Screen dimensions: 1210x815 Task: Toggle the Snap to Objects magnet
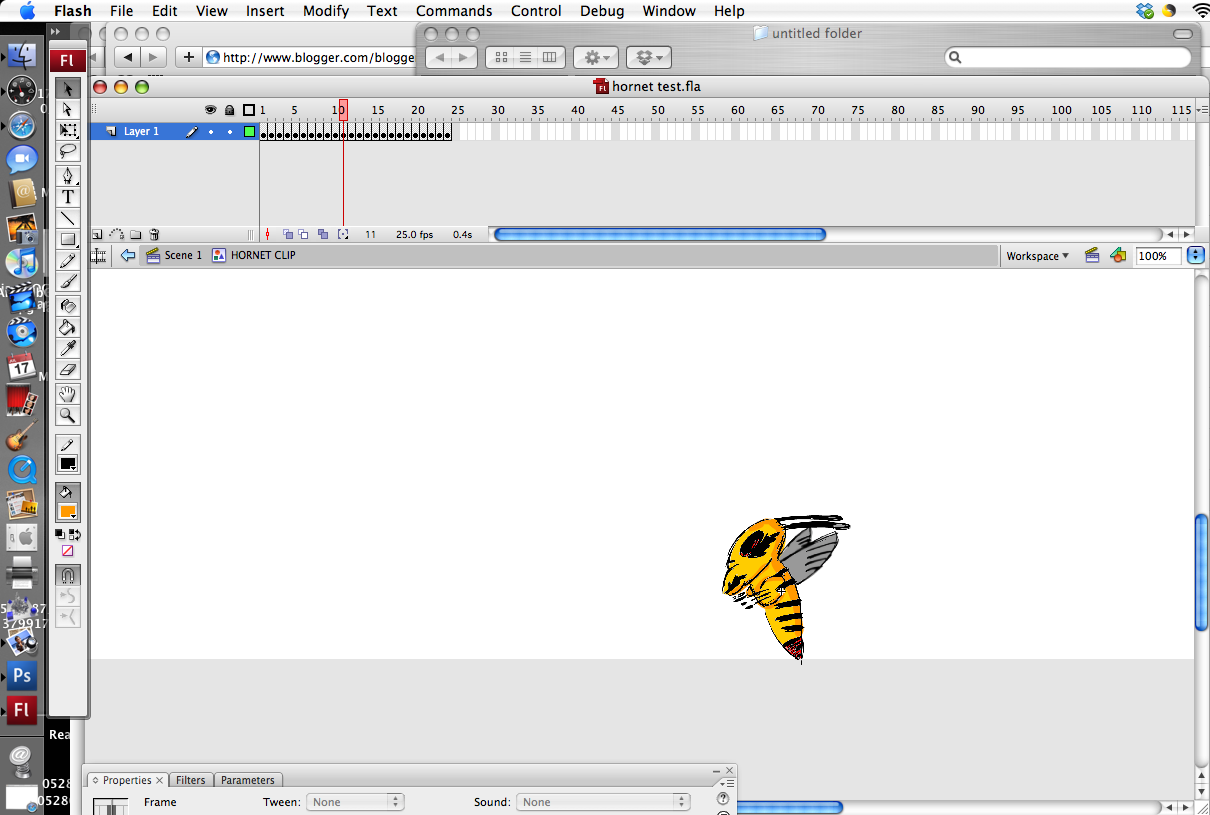click(x=68, y=576)
